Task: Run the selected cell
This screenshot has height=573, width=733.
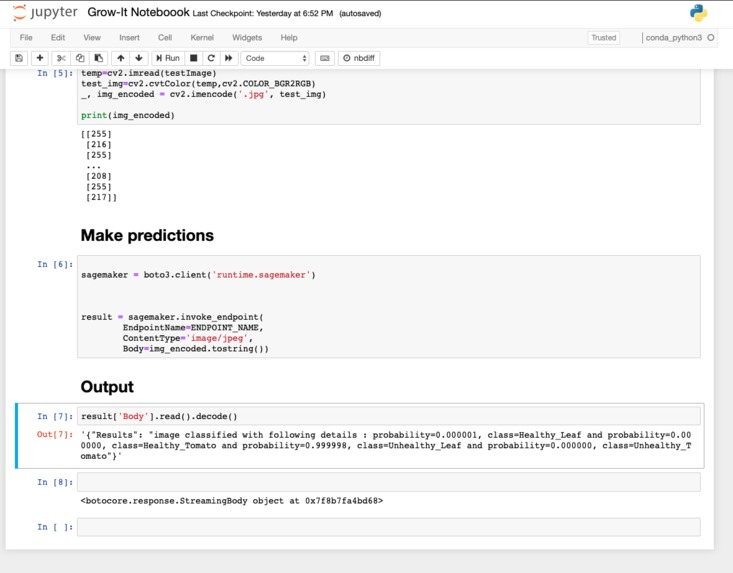Action: tap(168, 58)
